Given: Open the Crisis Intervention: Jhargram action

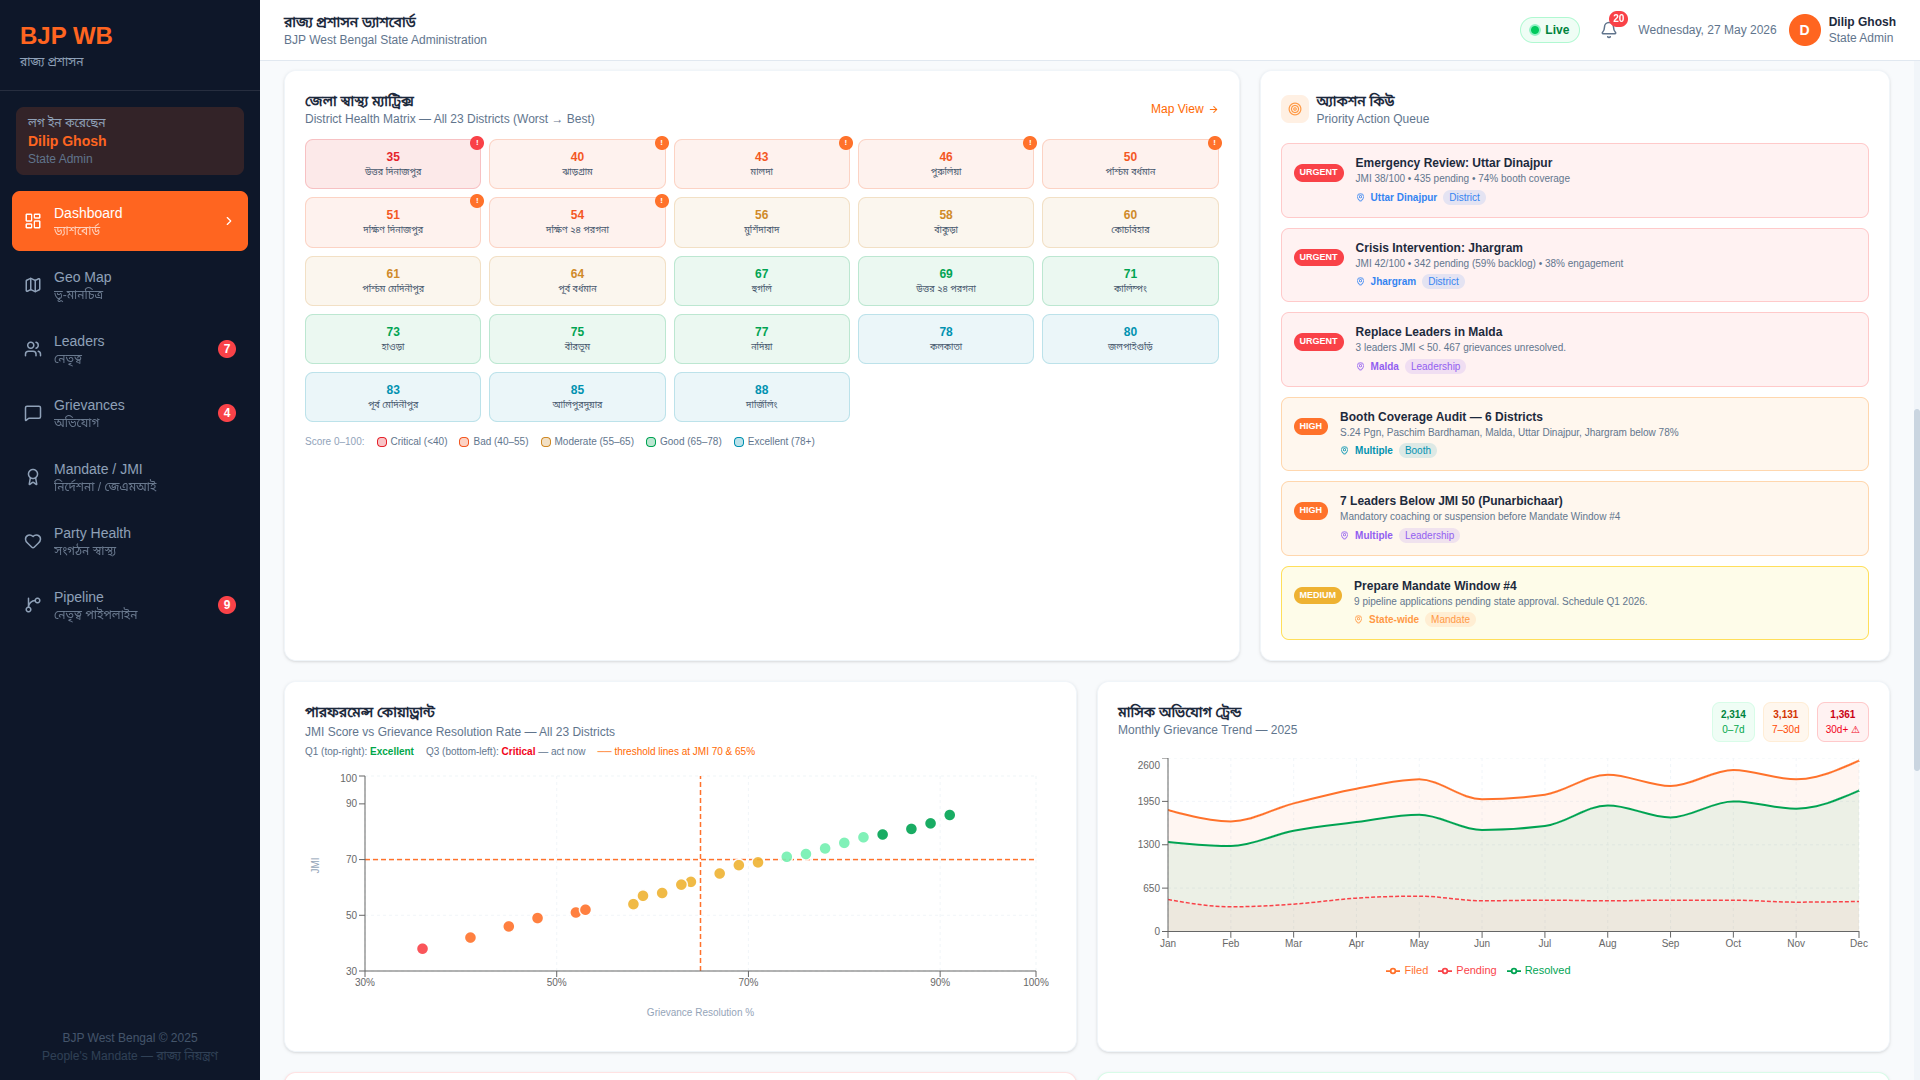Looking at the screenshot, I should [1574, 265].
